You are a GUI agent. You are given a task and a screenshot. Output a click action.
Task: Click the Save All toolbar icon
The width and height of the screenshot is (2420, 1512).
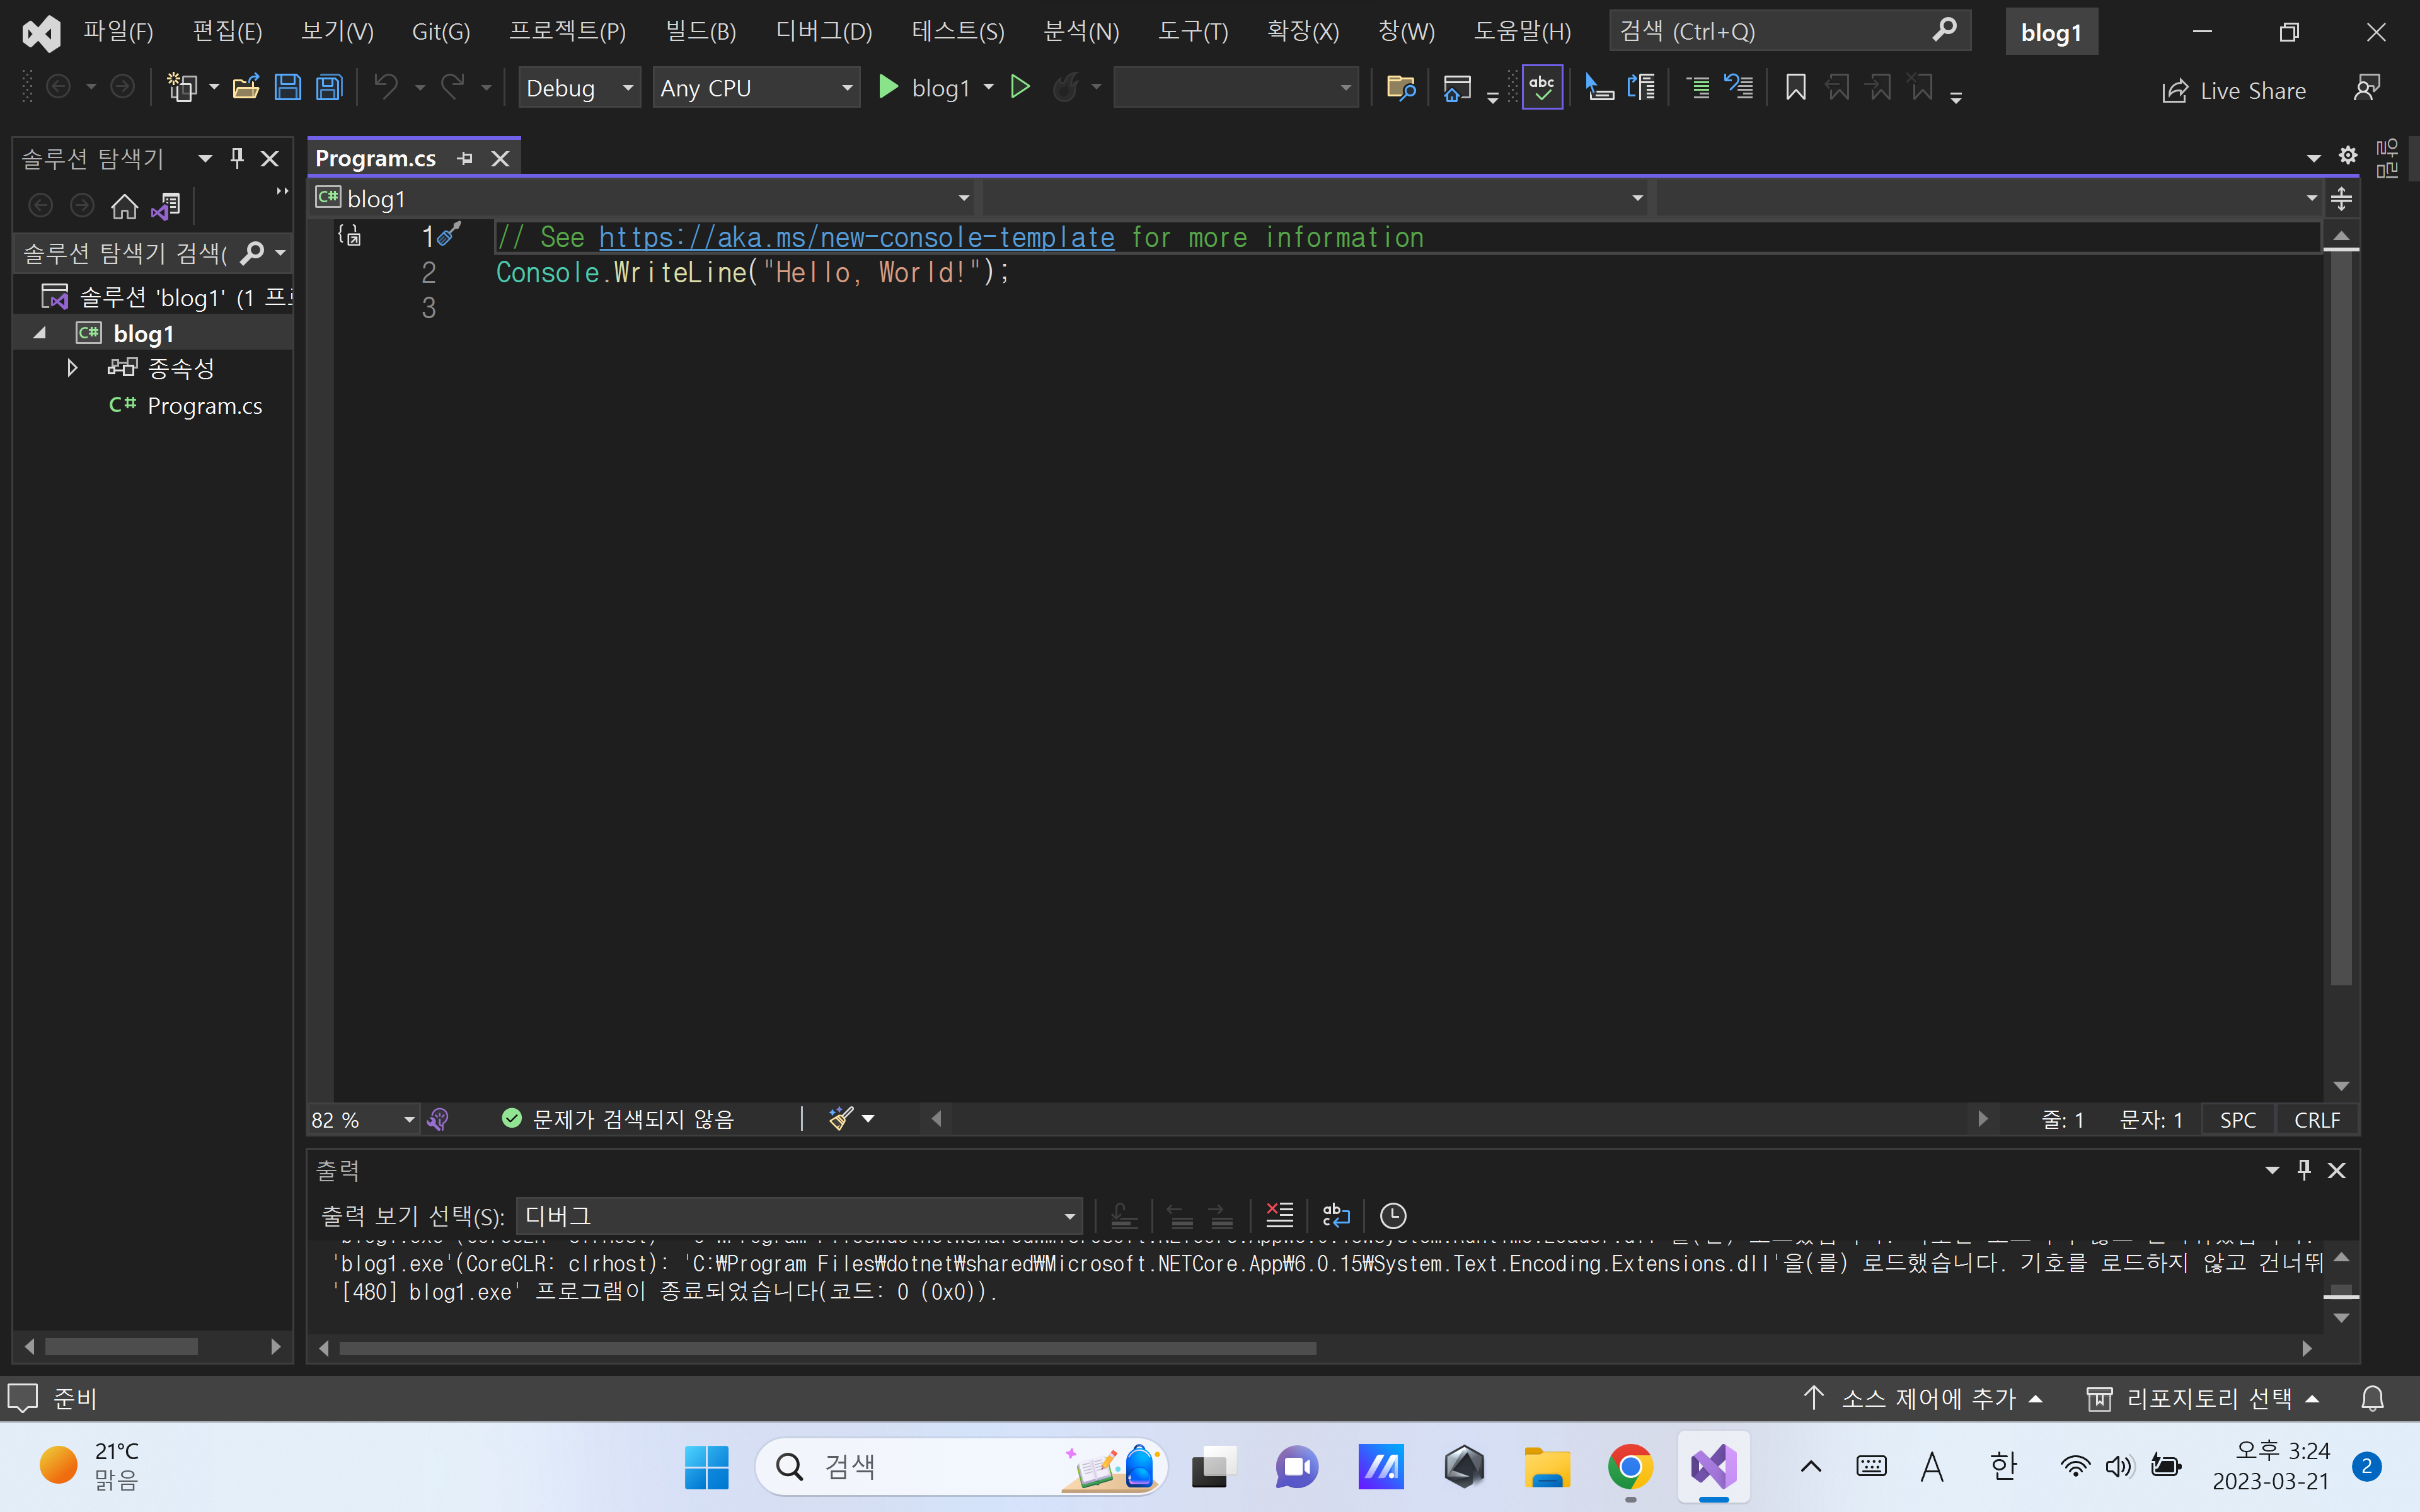[x=329, y=88]
